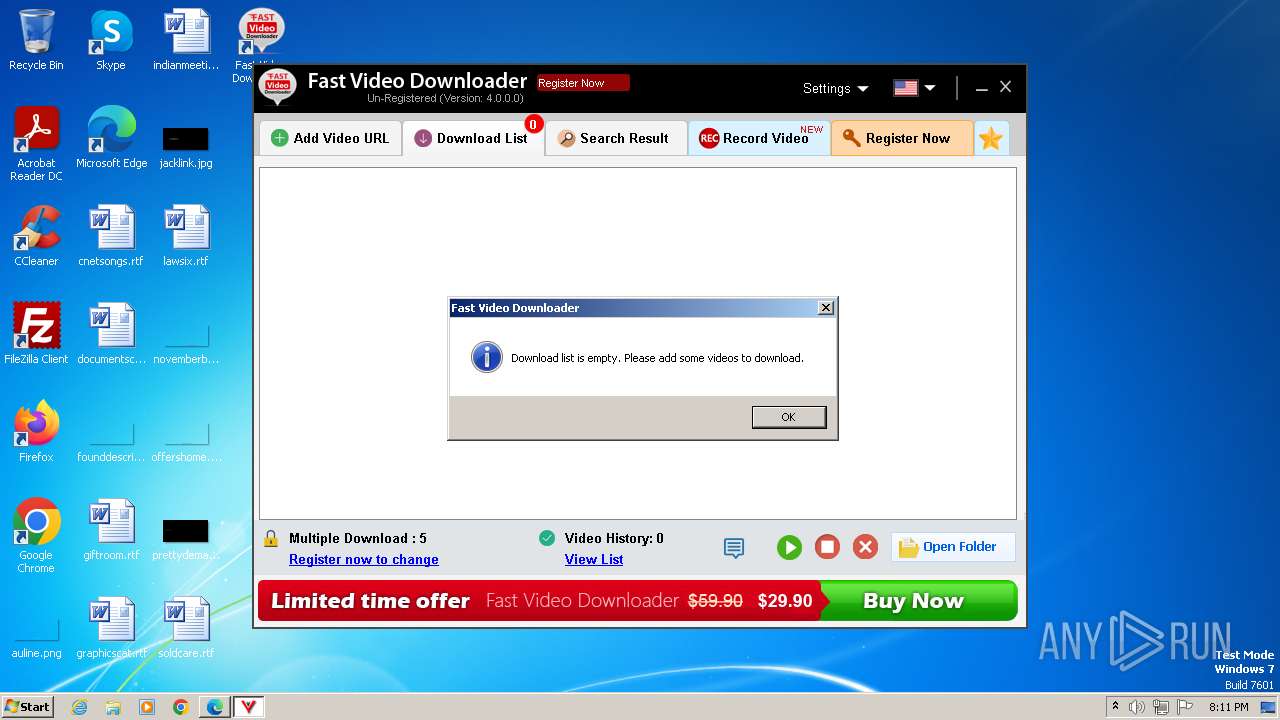Click the volume speaker icon in system tray
The width and height of the screenshot is (1280, 720).
click(x=1137, y=707)
